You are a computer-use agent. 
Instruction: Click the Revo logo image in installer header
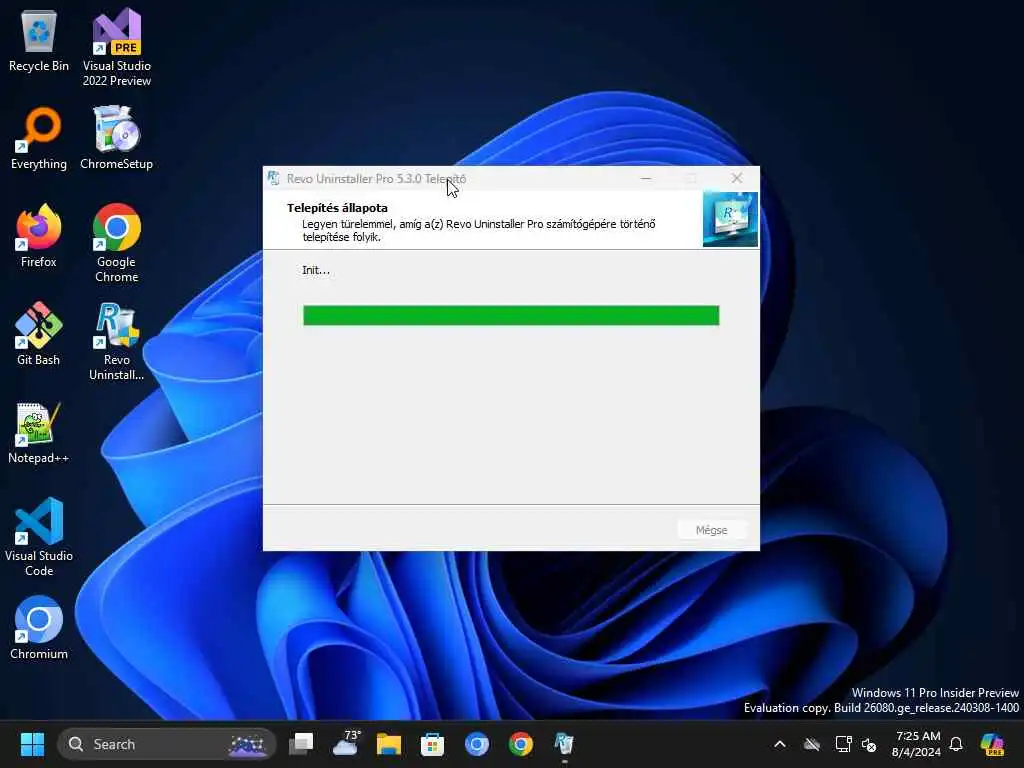730,219
